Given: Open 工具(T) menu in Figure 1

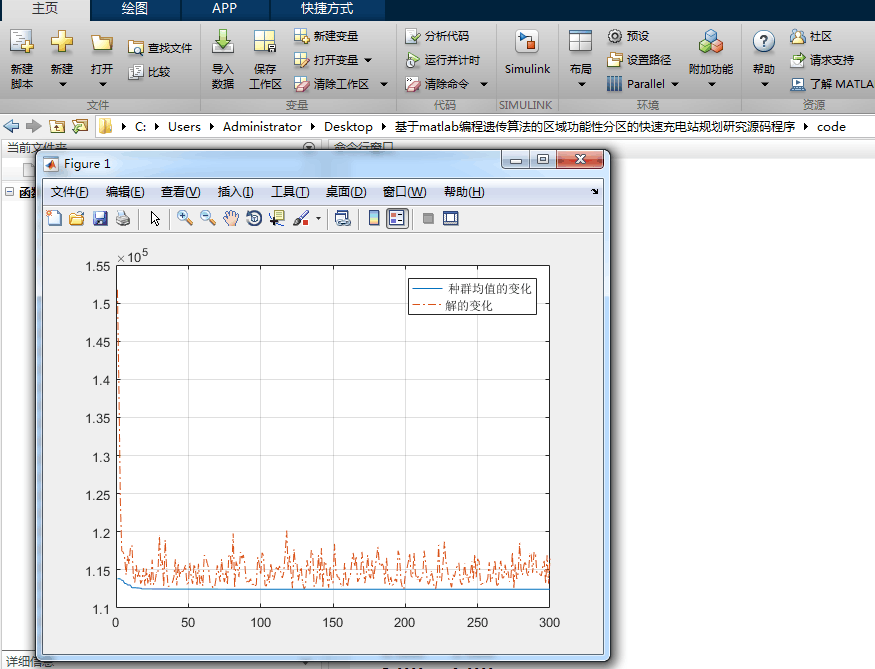Looking at the screenshot, I should tap(290, 192).
